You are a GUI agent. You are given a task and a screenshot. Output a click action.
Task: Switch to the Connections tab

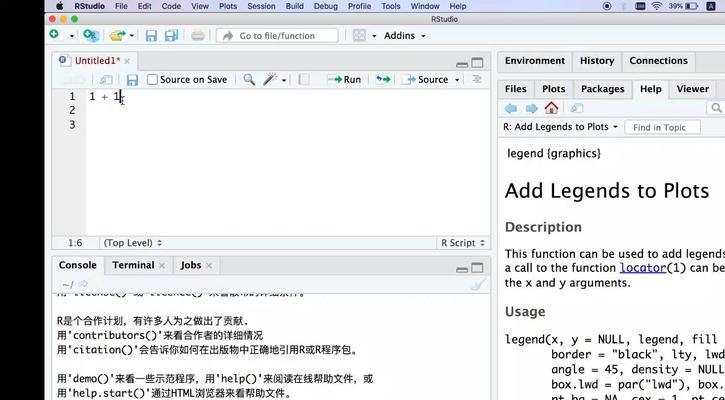(x=658, y=61)
